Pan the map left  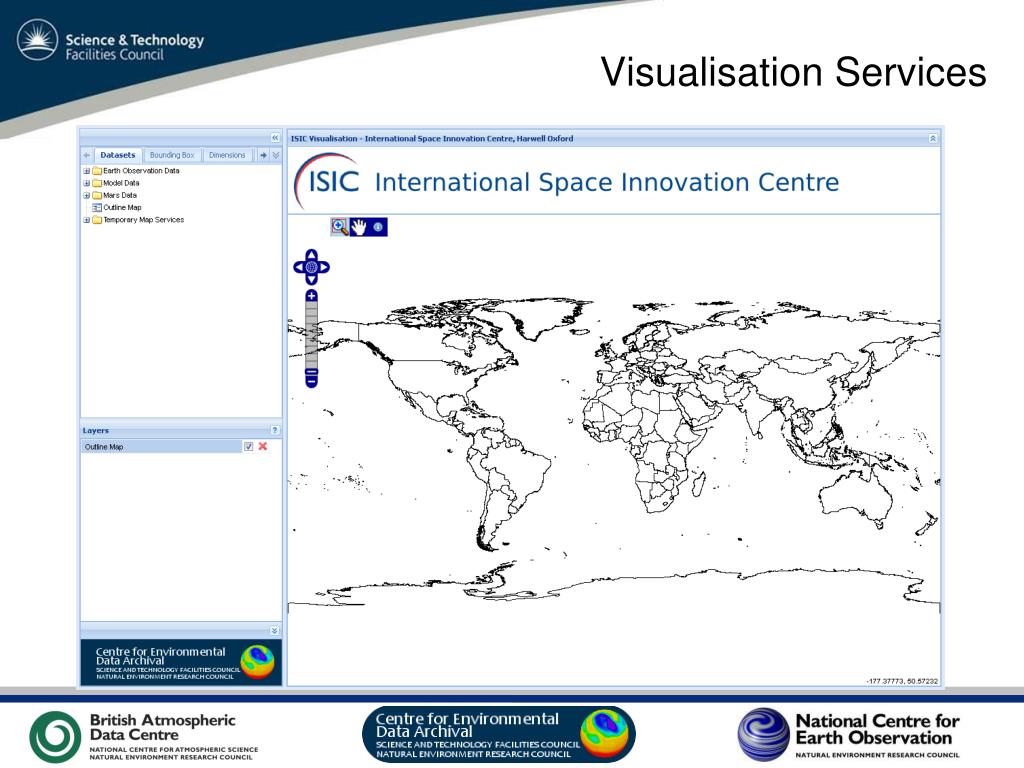(x=298, y=267)
